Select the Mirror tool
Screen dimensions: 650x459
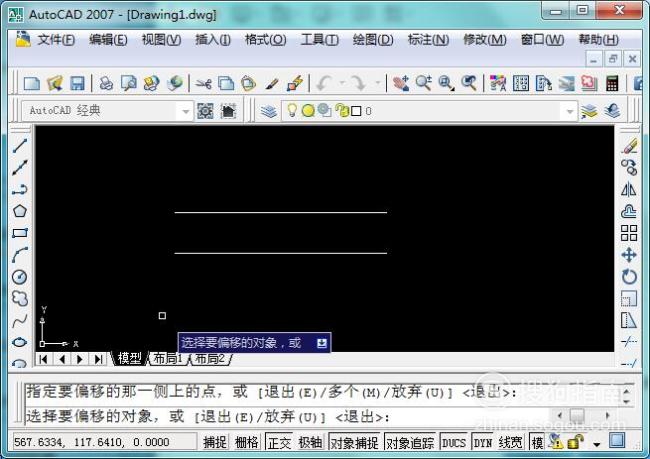(x=629, y=189)
